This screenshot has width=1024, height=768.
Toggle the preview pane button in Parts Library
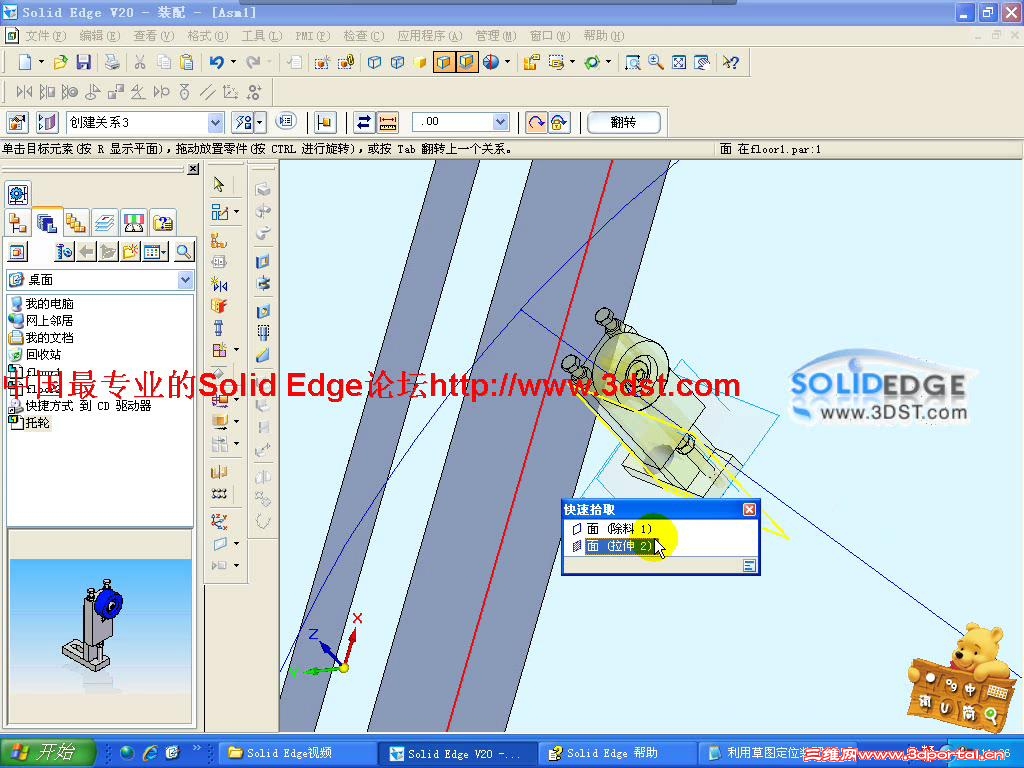(18, 251)
